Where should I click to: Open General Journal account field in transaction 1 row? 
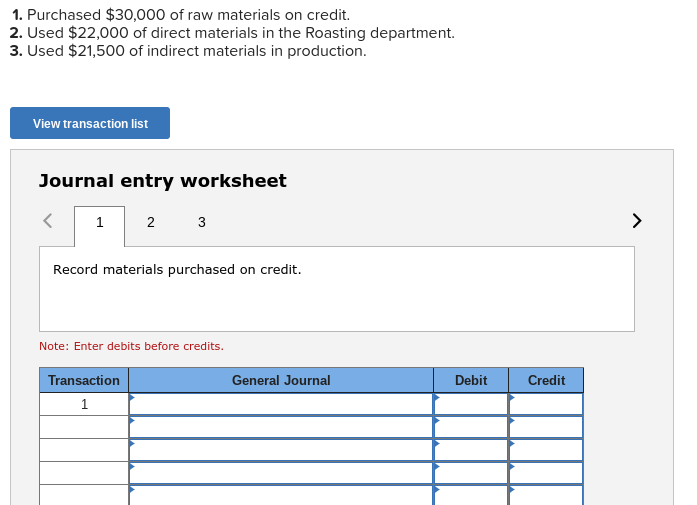click(x=281, y=404)
